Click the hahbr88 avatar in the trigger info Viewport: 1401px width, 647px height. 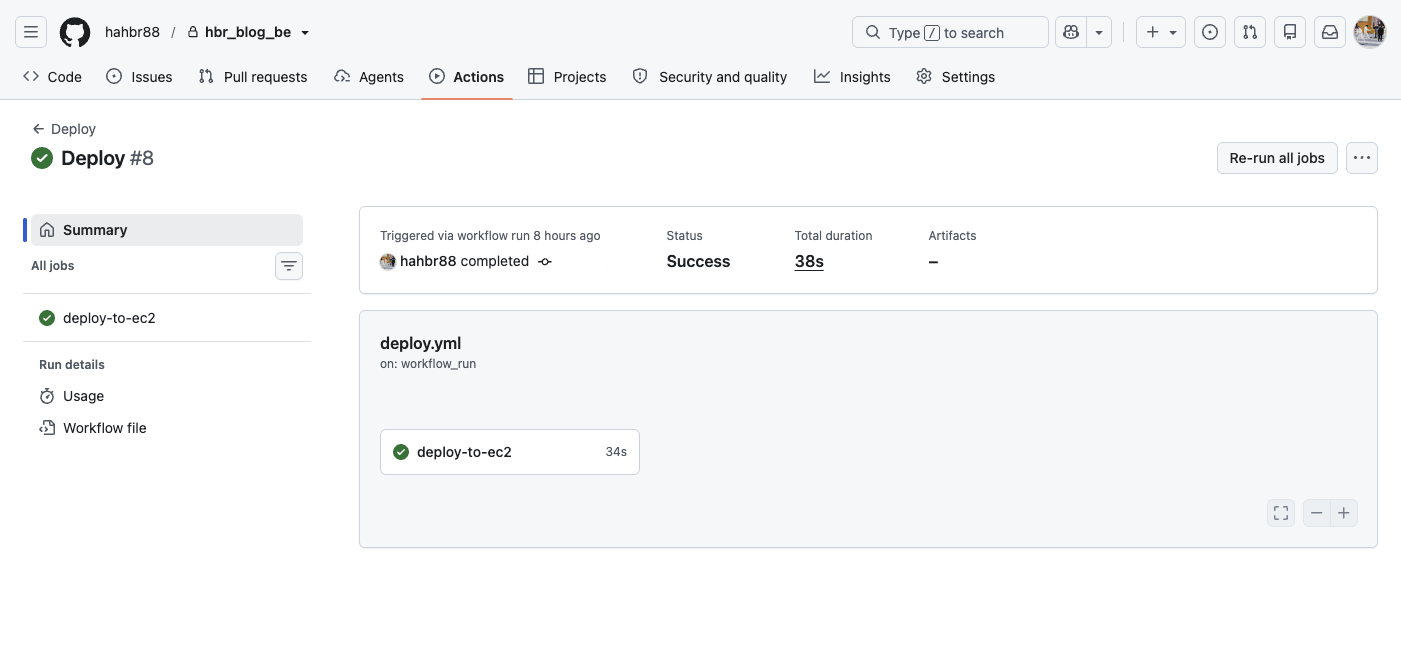(x=388, y=261)
